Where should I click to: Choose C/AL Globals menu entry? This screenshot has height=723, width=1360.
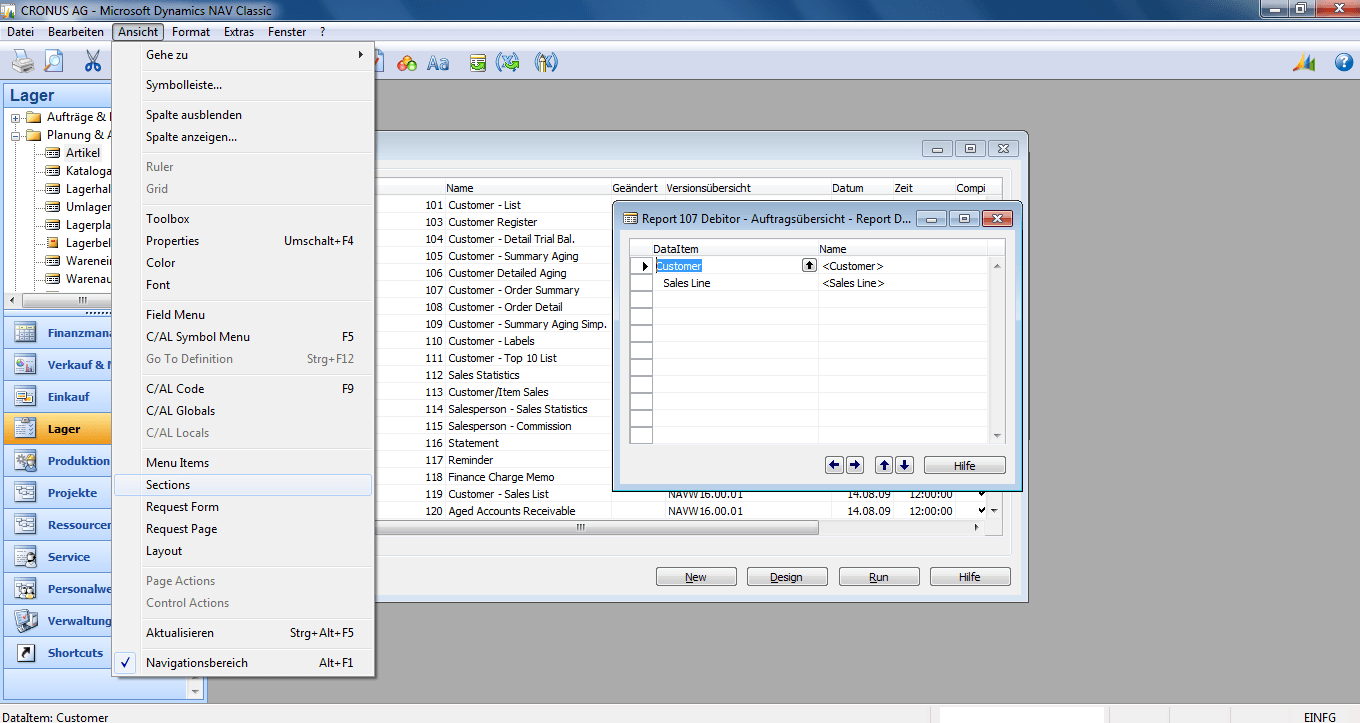click(x=245, y=411)
